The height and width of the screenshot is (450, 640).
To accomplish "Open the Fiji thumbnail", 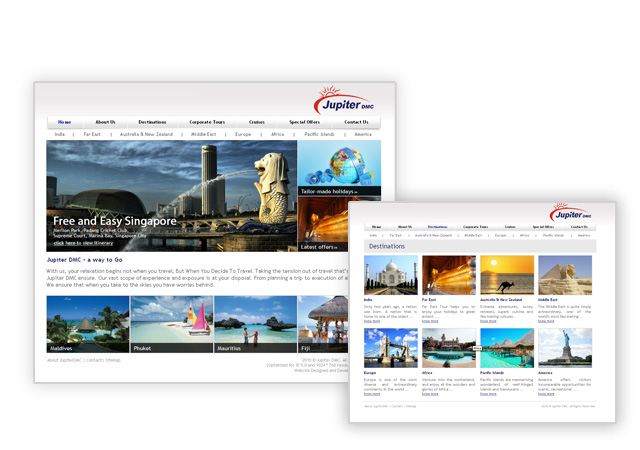I will pyautogui.click(x=323, y=324).
